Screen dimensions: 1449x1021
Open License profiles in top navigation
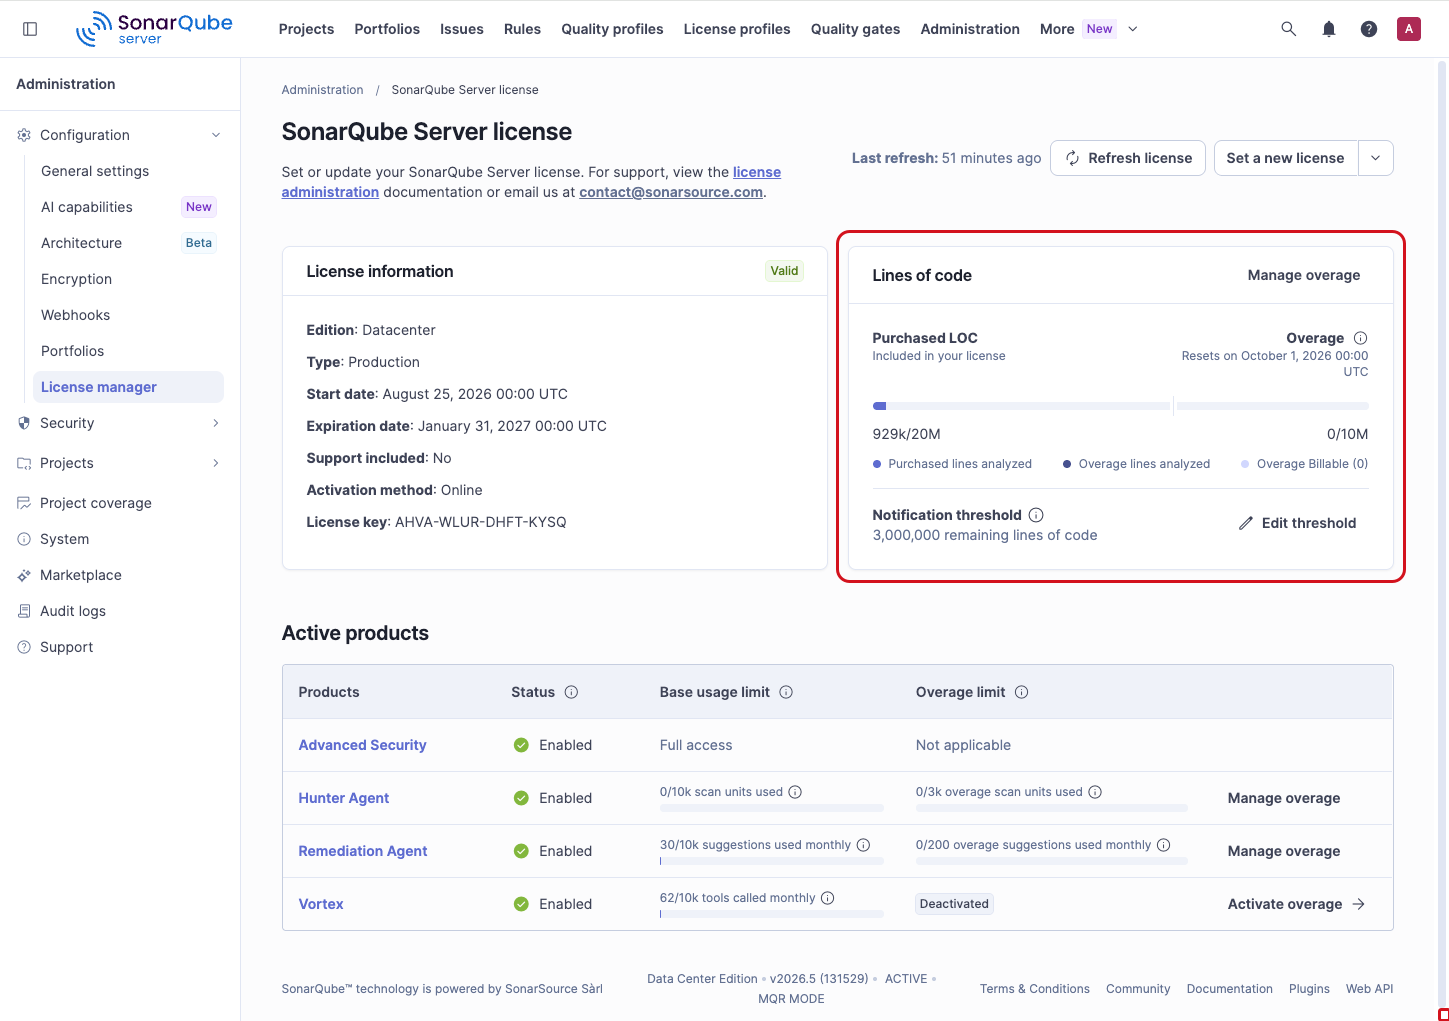pyautogui.click(x=737, y=29)
